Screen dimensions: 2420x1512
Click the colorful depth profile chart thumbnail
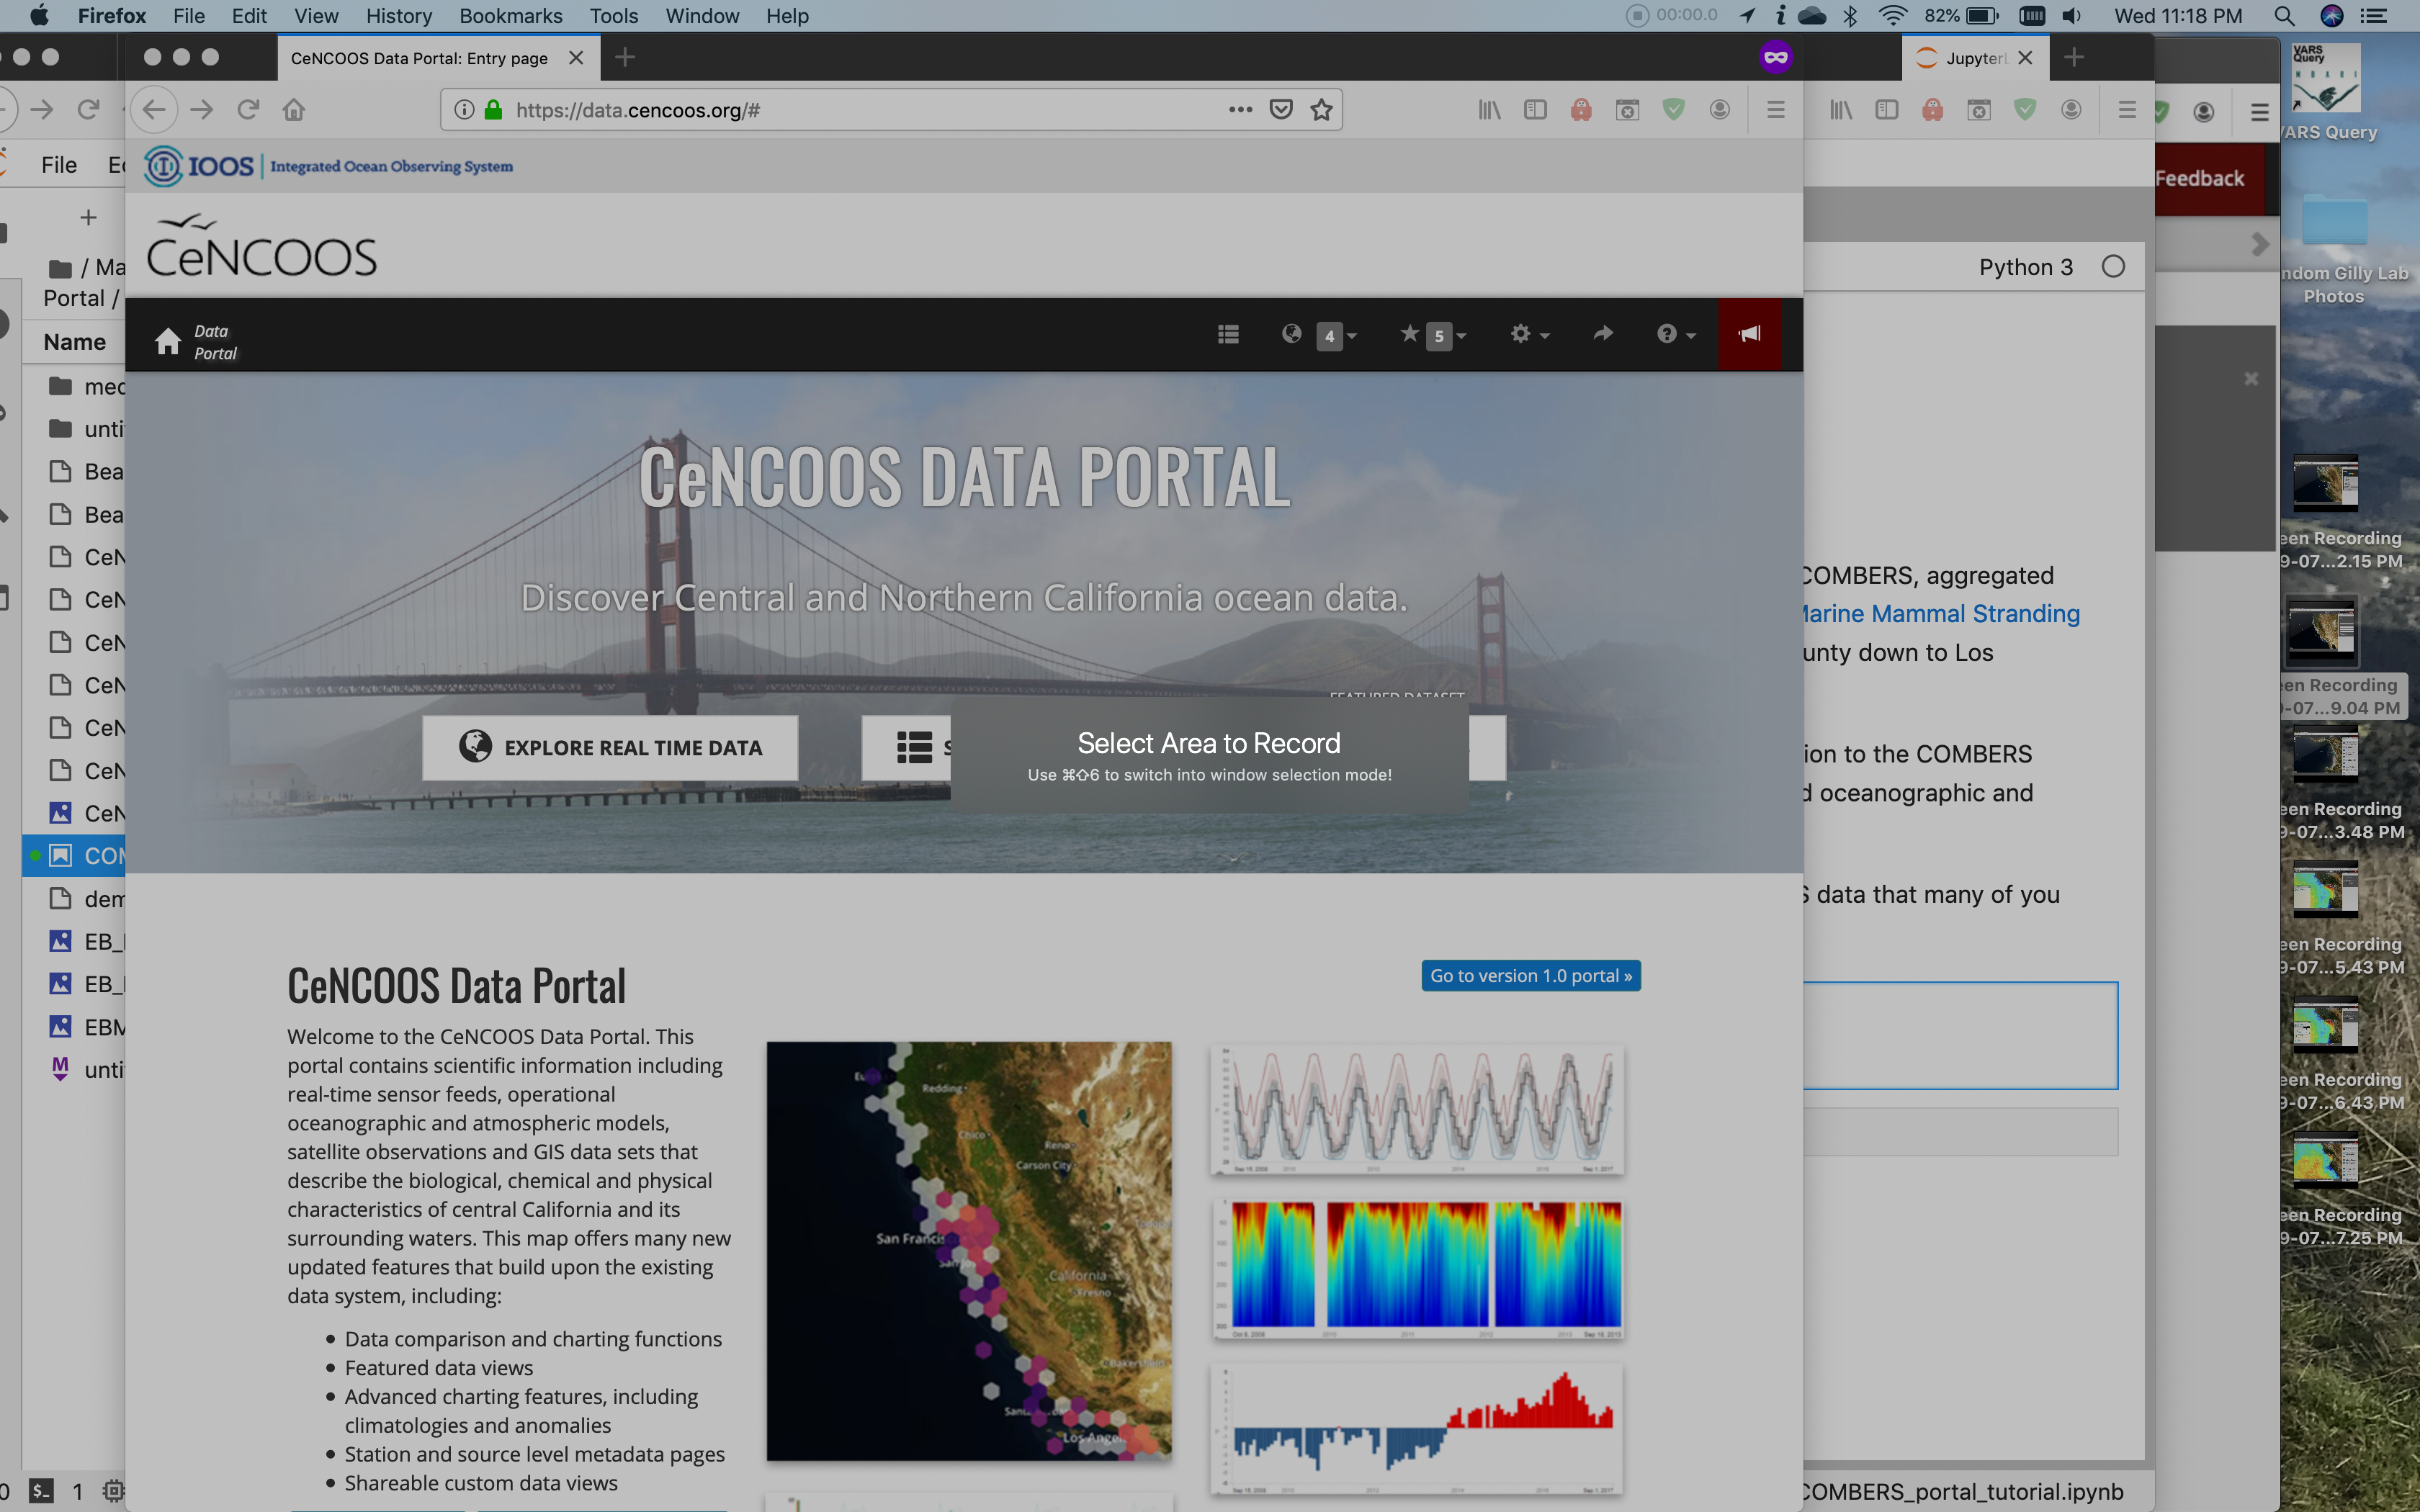coord(1417,1269)
